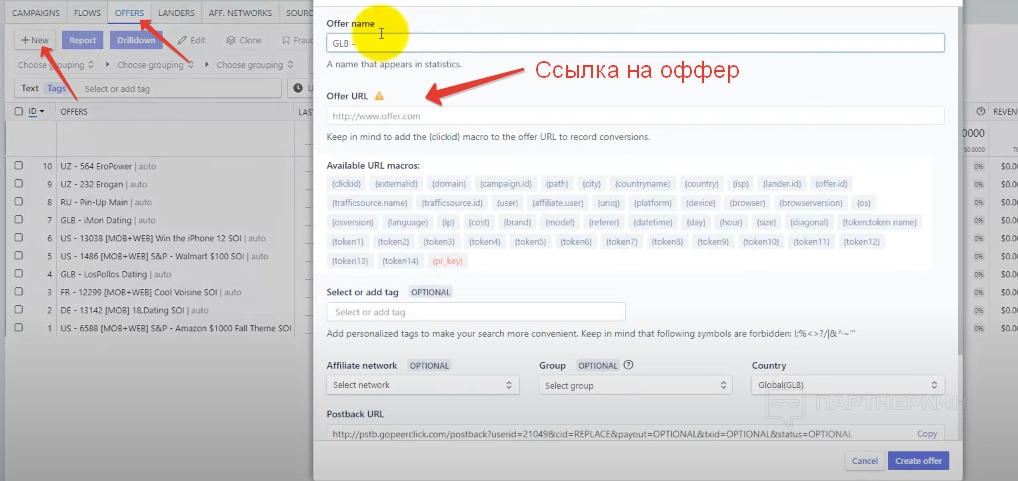The width and height of the screenshot is (1018, 481).
Task: Click the Create offer button
Action: (918, 461)
